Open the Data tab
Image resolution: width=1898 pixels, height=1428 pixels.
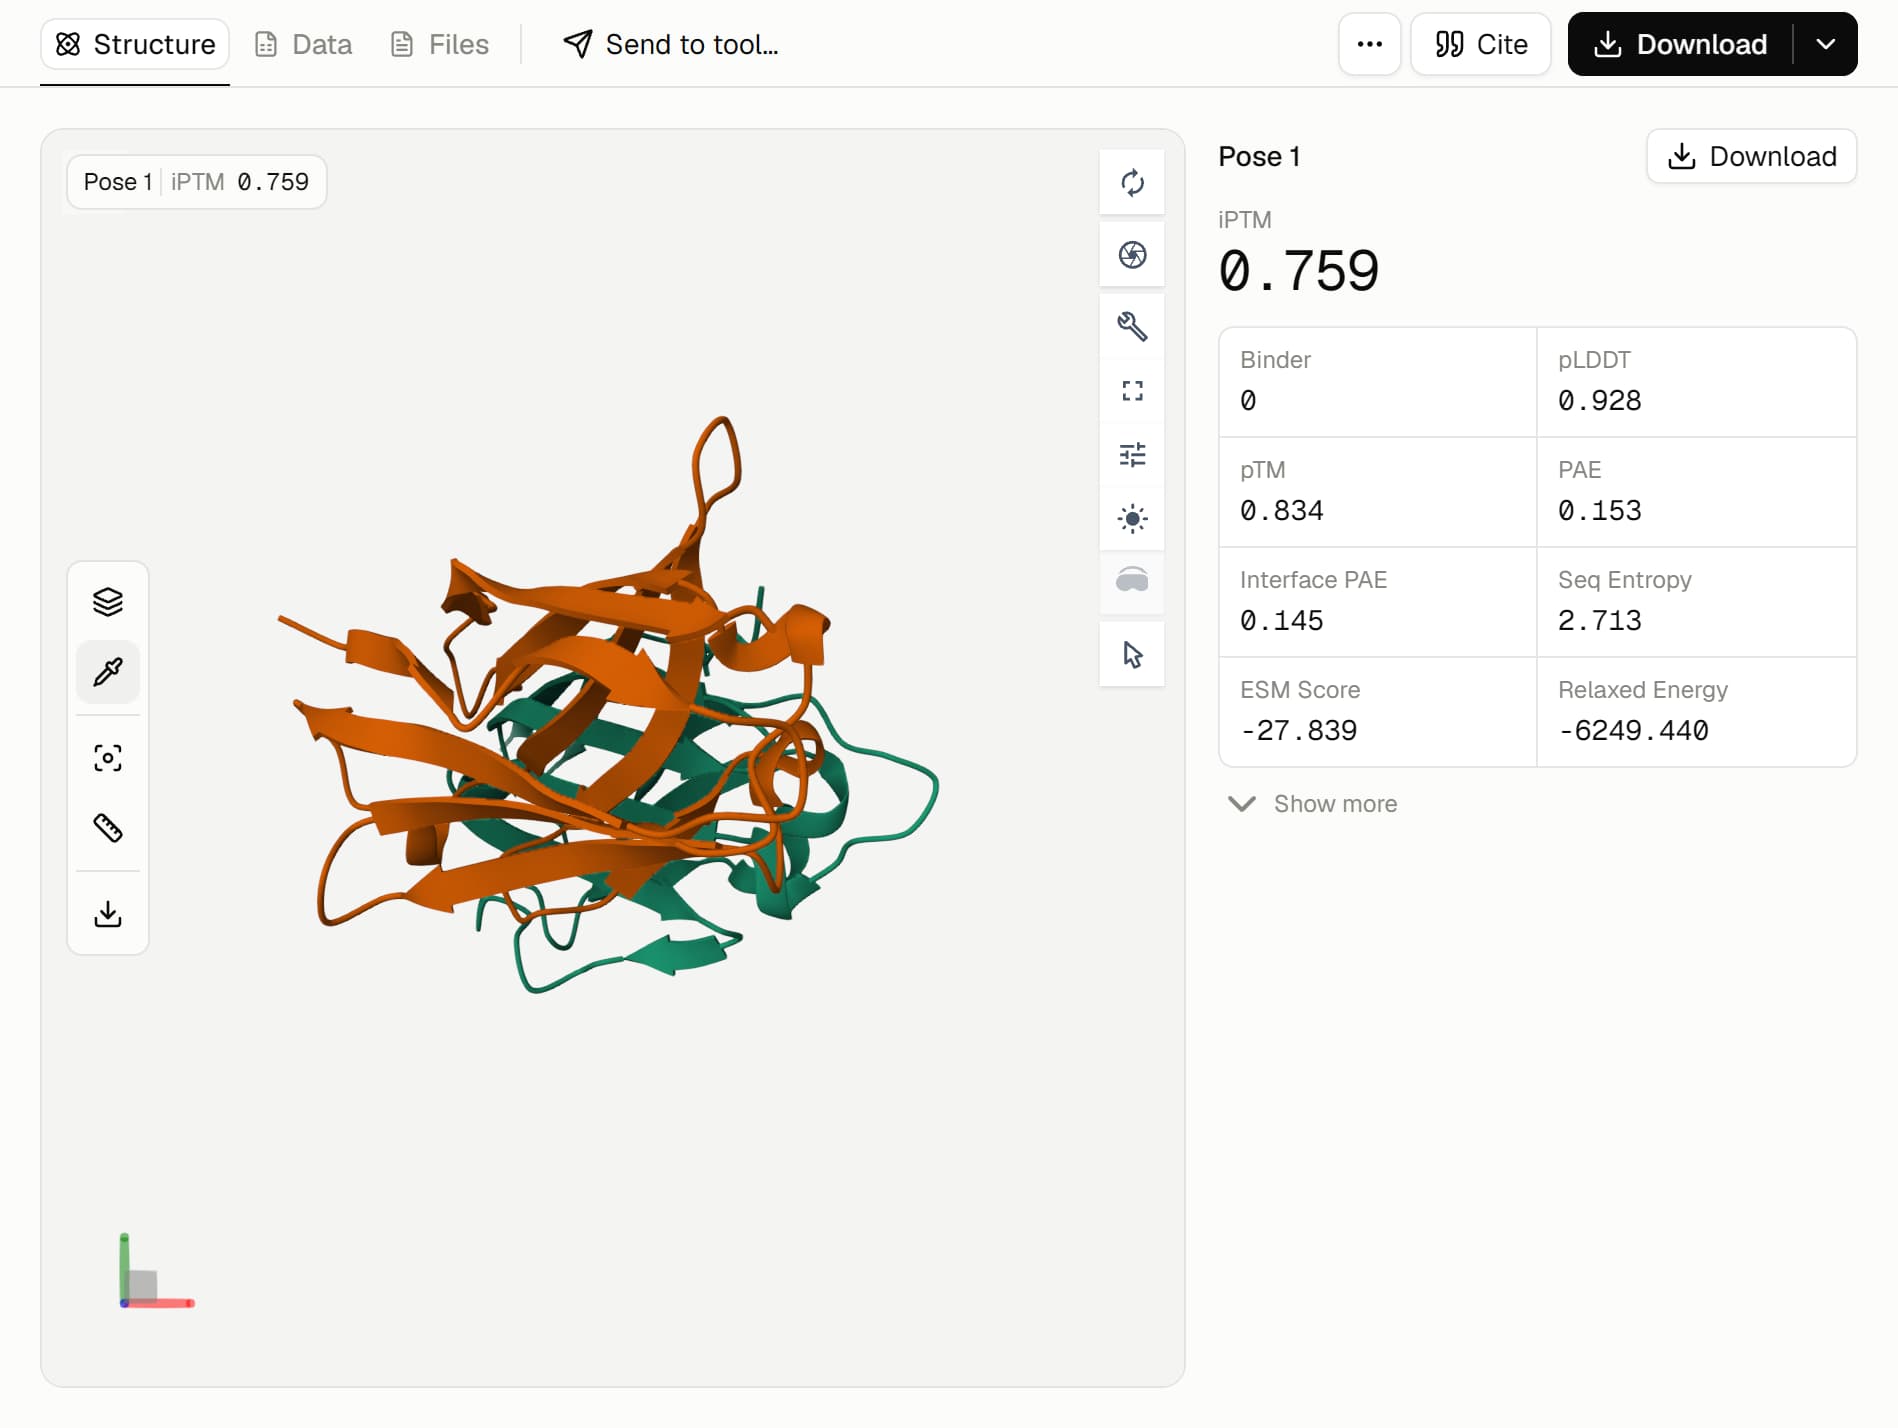coord(303,44)
